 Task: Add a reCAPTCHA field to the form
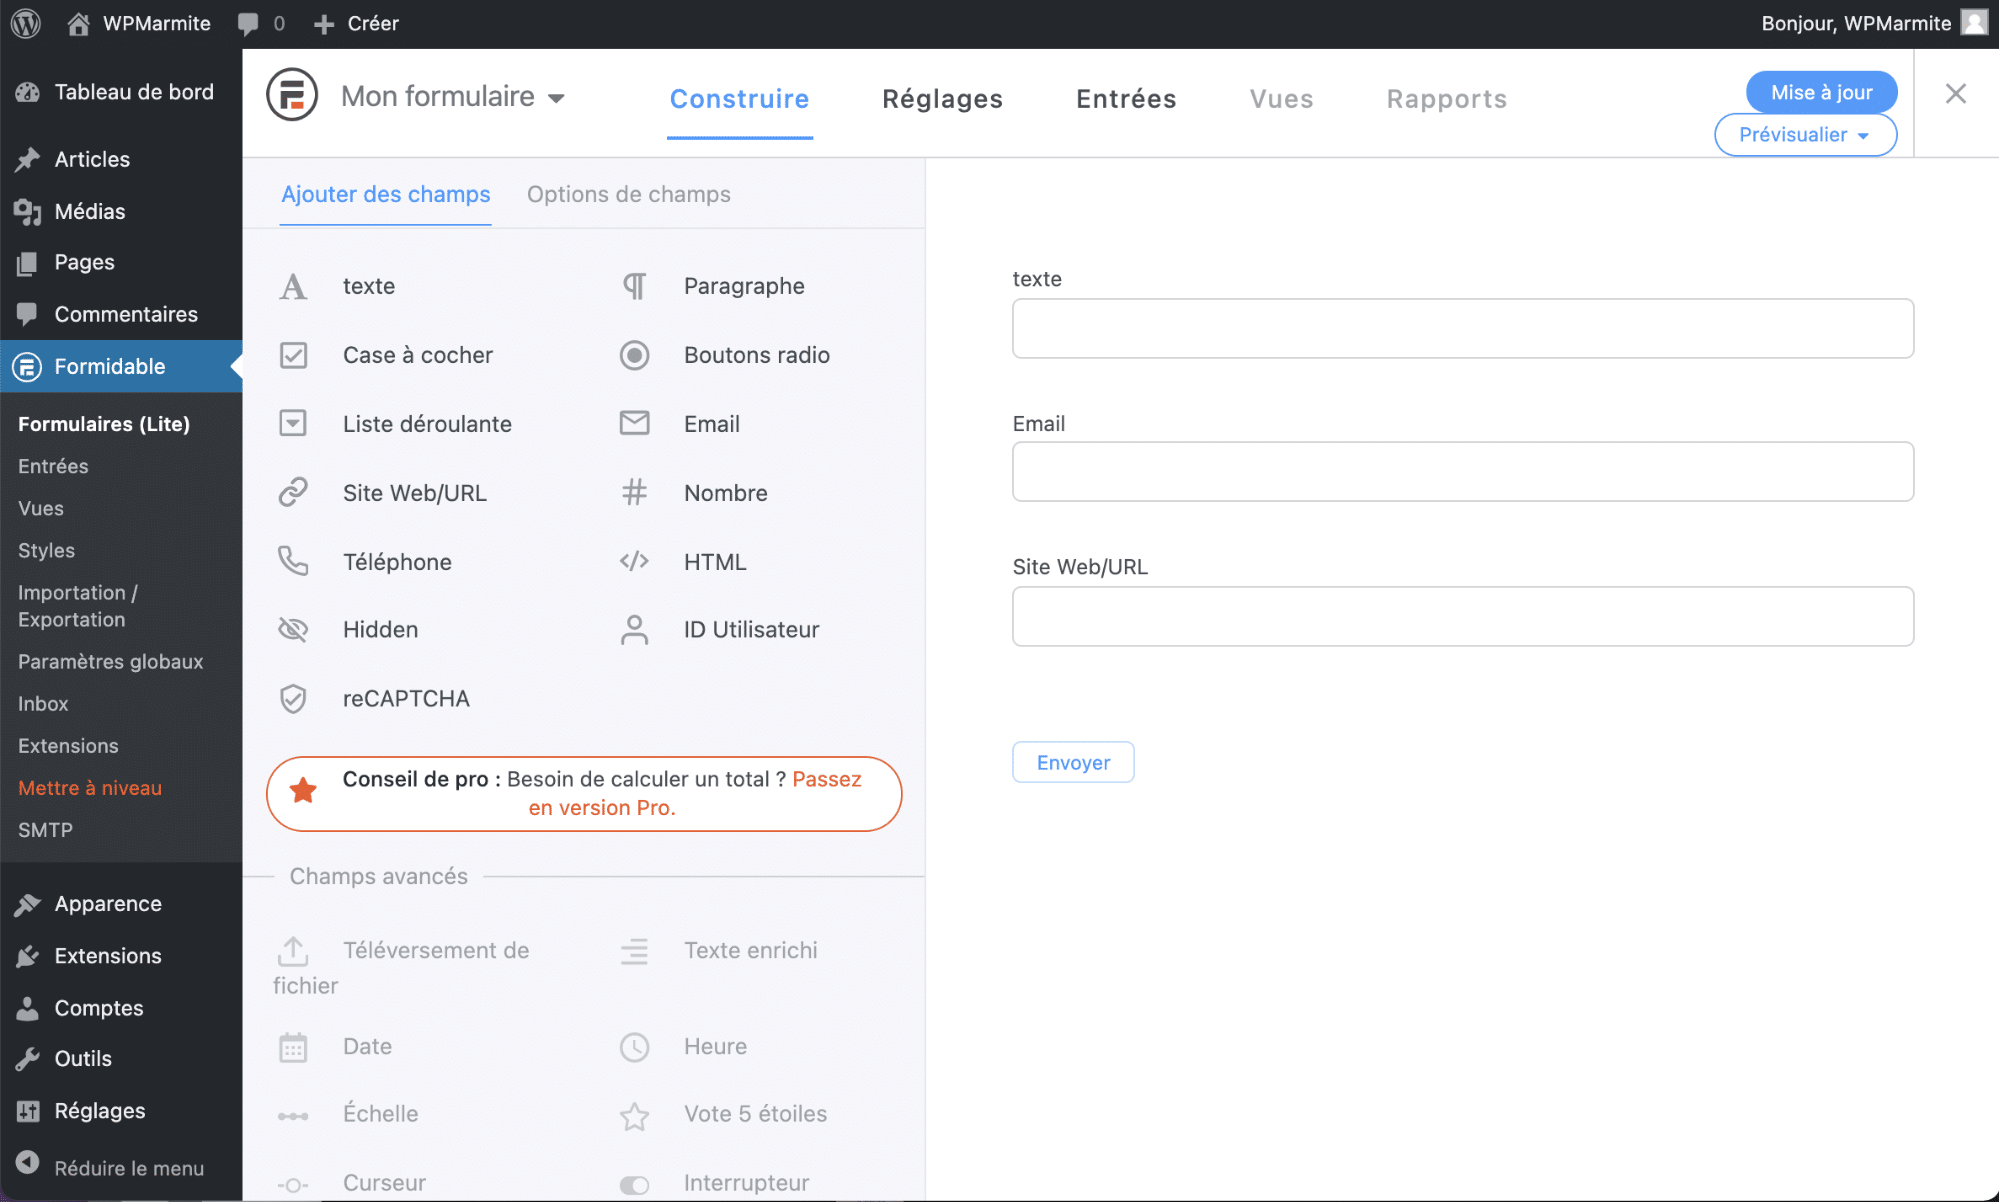[x=406, y=698]
